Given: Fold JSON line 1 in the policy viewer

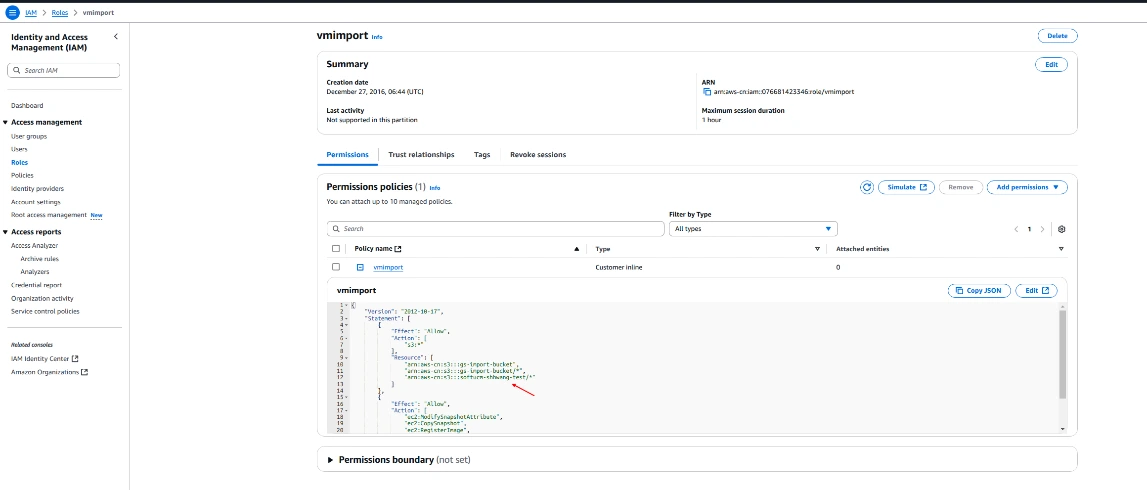Looking at the screenshot, I should 347,304.
